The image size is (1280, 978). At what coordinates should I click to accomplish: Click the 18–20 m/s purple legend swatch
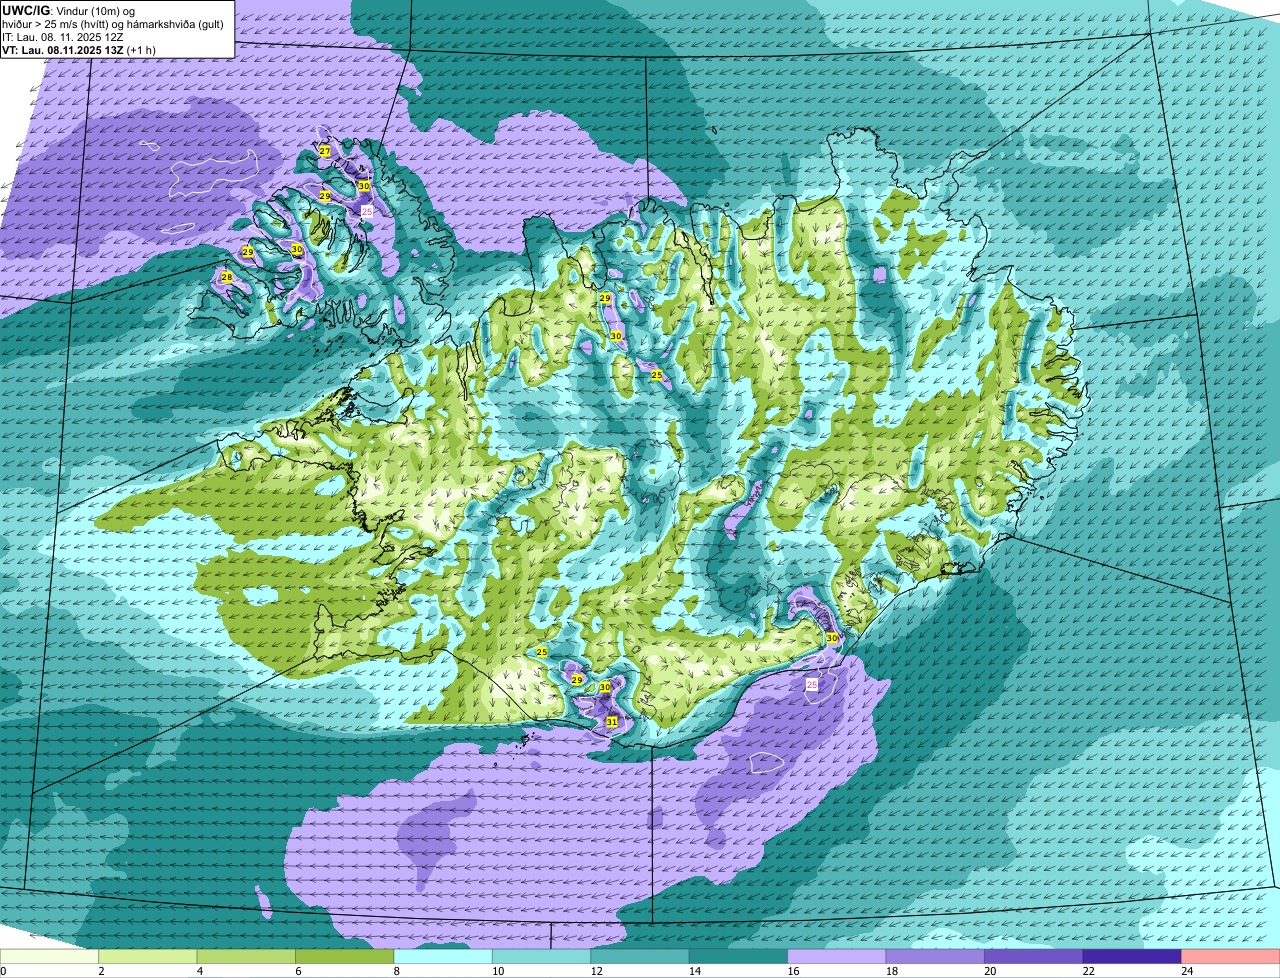pyautogui.click(x=935, y=957)
